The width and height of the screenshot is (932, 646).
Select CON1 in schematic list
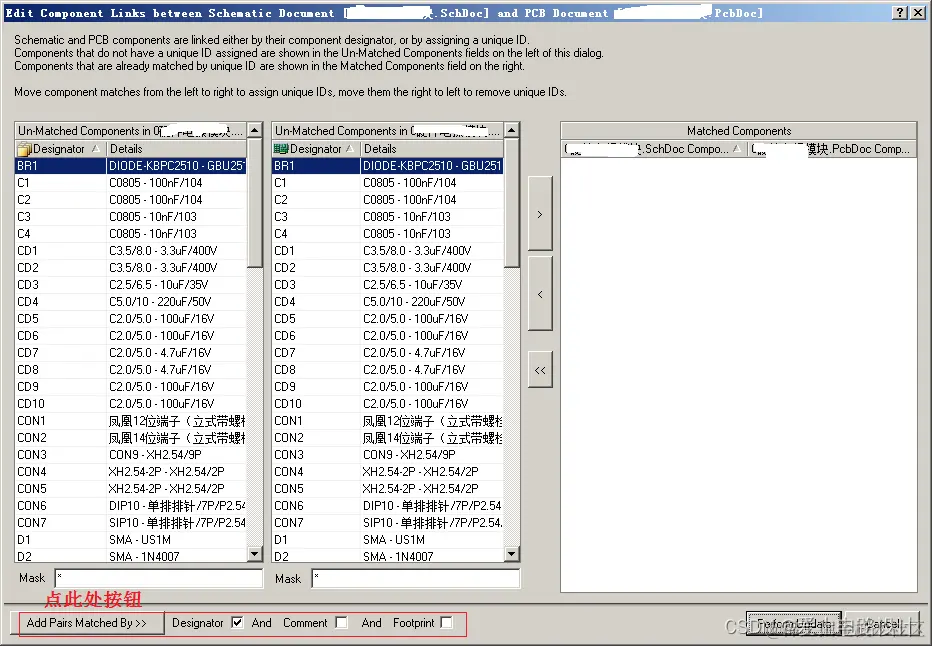(130, 421)
